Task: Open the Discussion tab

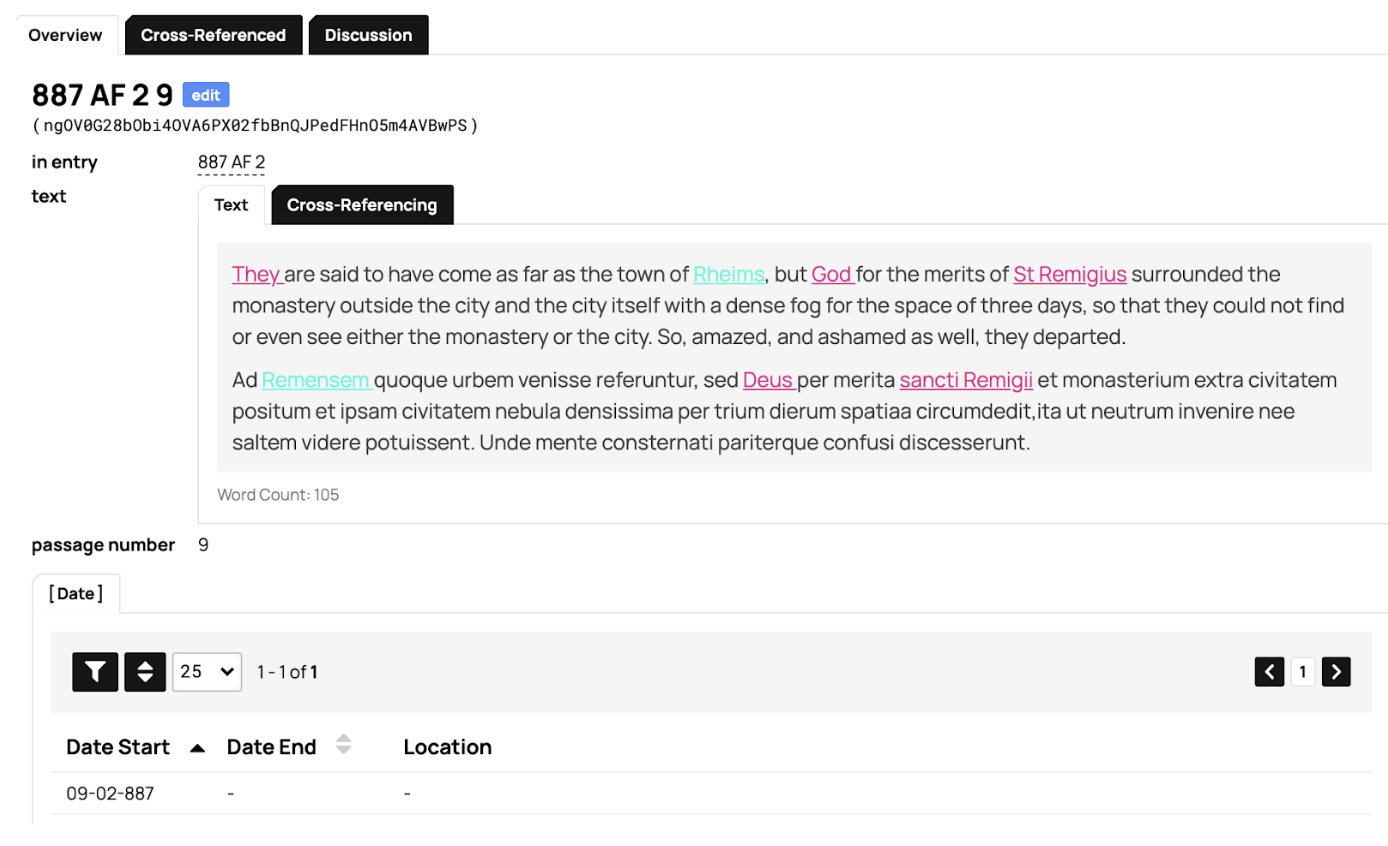Action: point(368,35)
